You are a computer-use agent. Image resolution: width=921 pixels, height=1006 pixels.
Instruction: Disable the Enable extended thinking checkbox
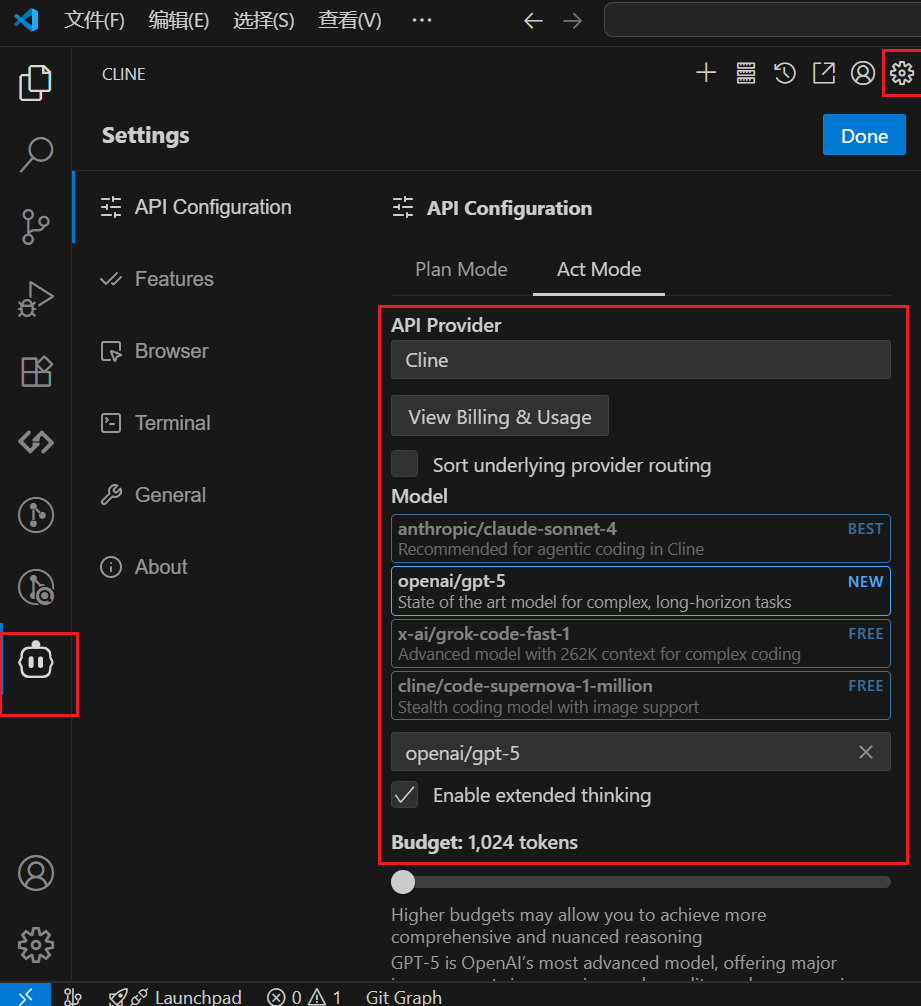404,794
